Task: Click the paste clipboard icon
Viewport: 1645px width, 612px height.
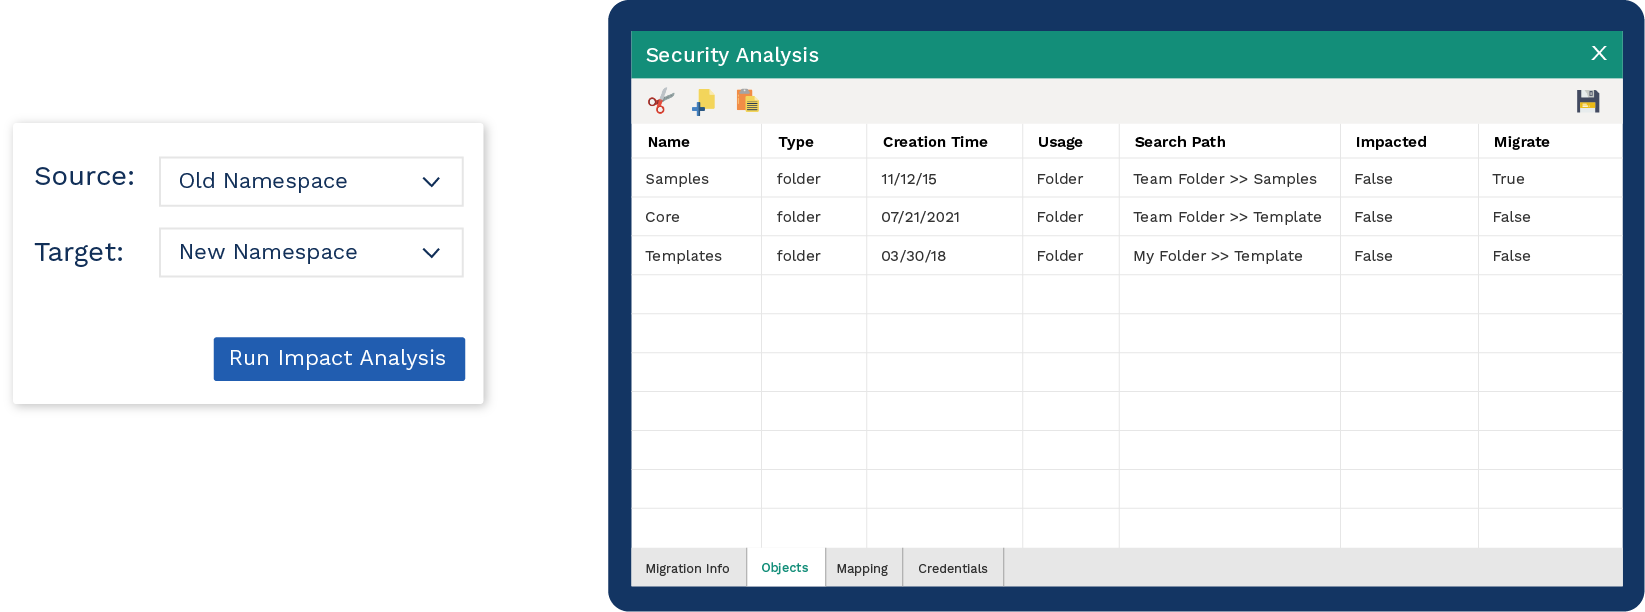Action: tap(747, 100)
